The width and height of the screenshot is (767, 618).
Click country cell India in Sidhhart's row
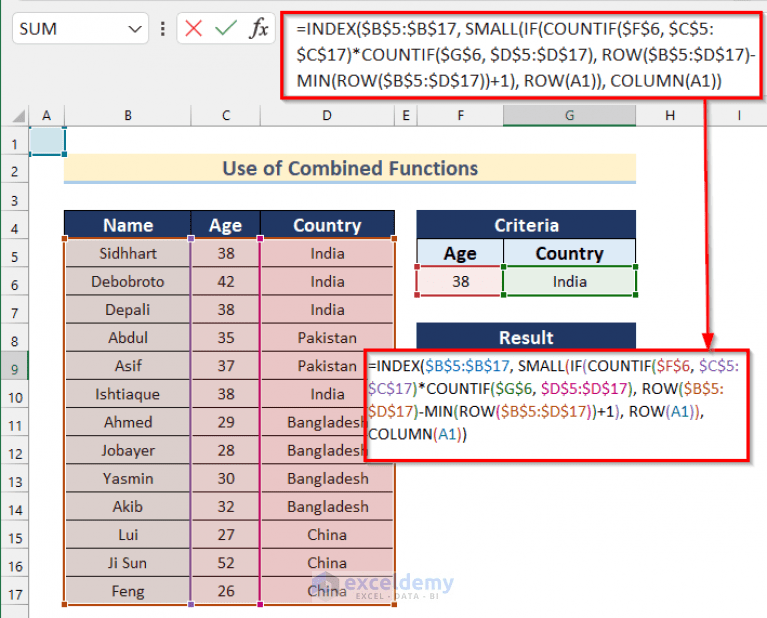[x=327, y=253]
